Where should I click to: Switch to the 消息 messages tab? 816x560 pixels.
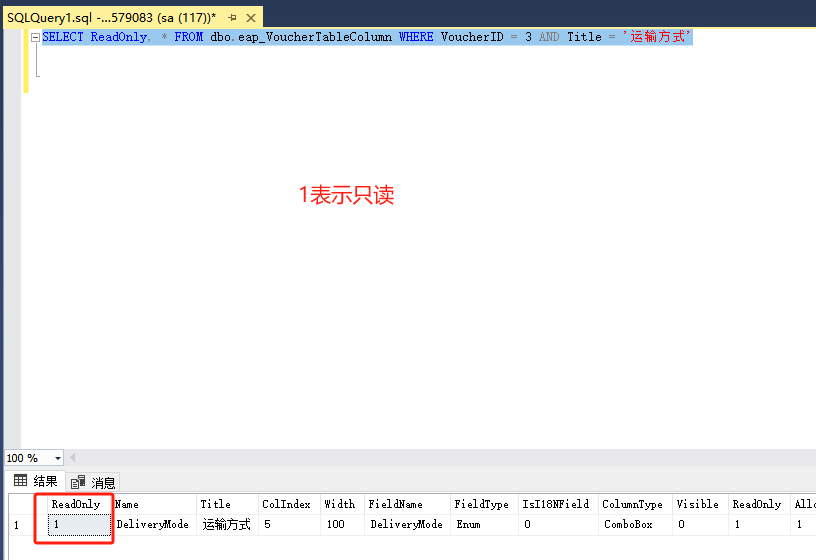93,482
